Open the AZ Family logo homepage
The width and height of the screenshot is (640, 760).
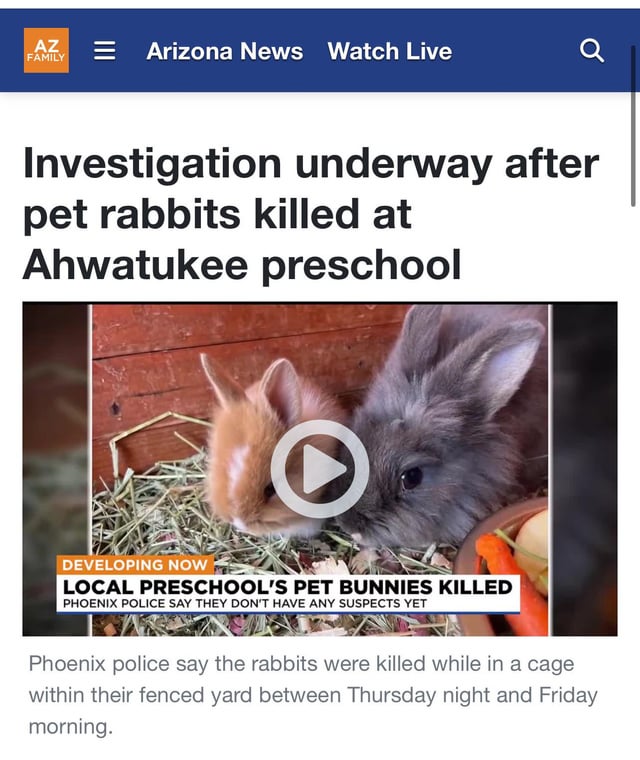coord(46,50)
